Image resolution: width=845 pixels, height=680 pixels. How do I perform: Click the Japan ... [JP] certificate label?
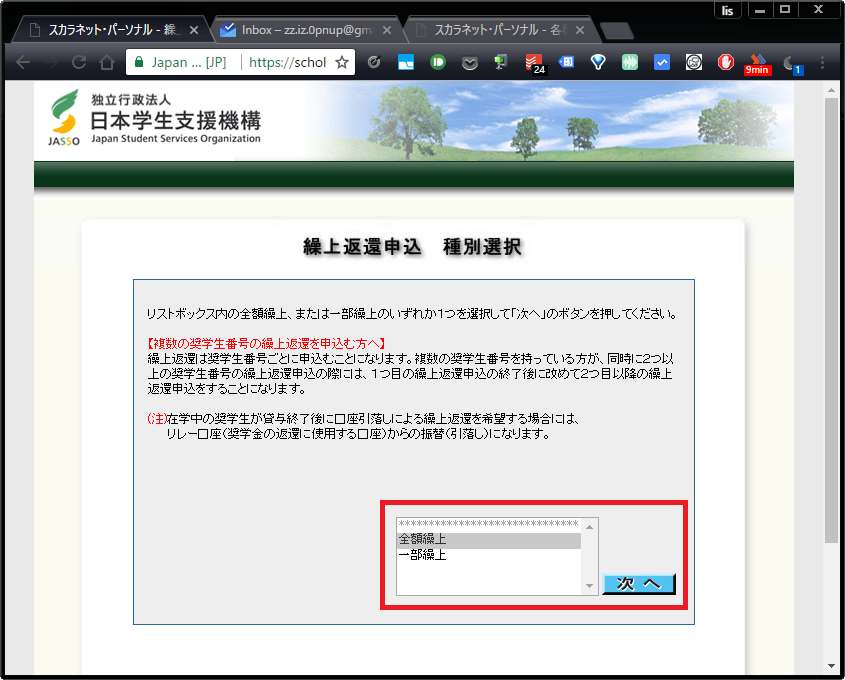click(x=189, y=63)
